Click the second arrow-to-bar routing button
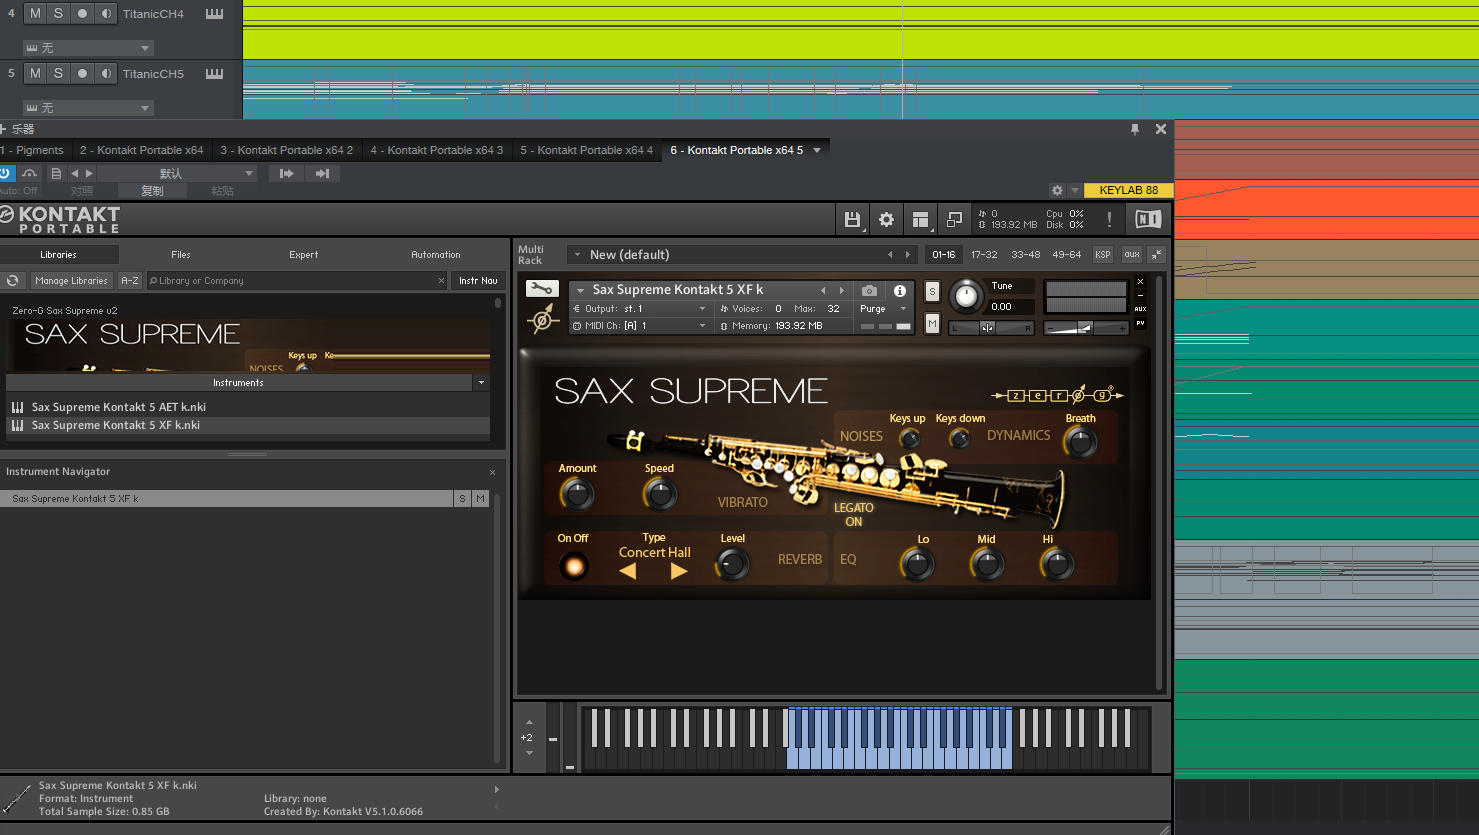This screenshot has width=1479, height=835. pos(322,173)
